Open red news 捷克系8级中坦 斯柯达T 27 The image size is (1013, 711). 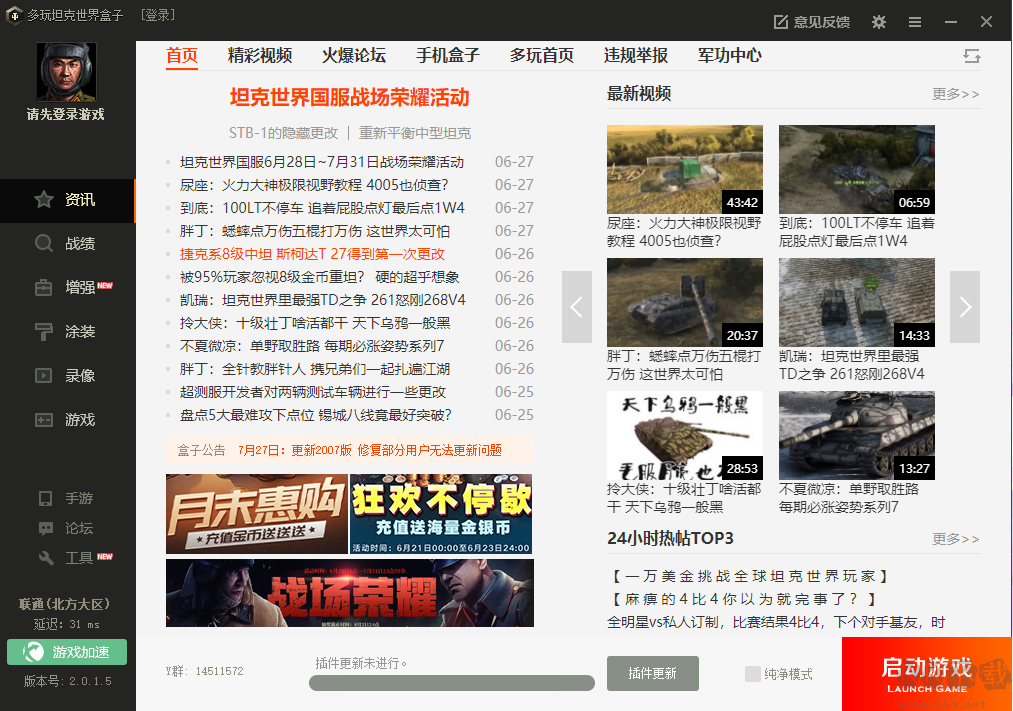pyautogui.click(x=312, y=254)
